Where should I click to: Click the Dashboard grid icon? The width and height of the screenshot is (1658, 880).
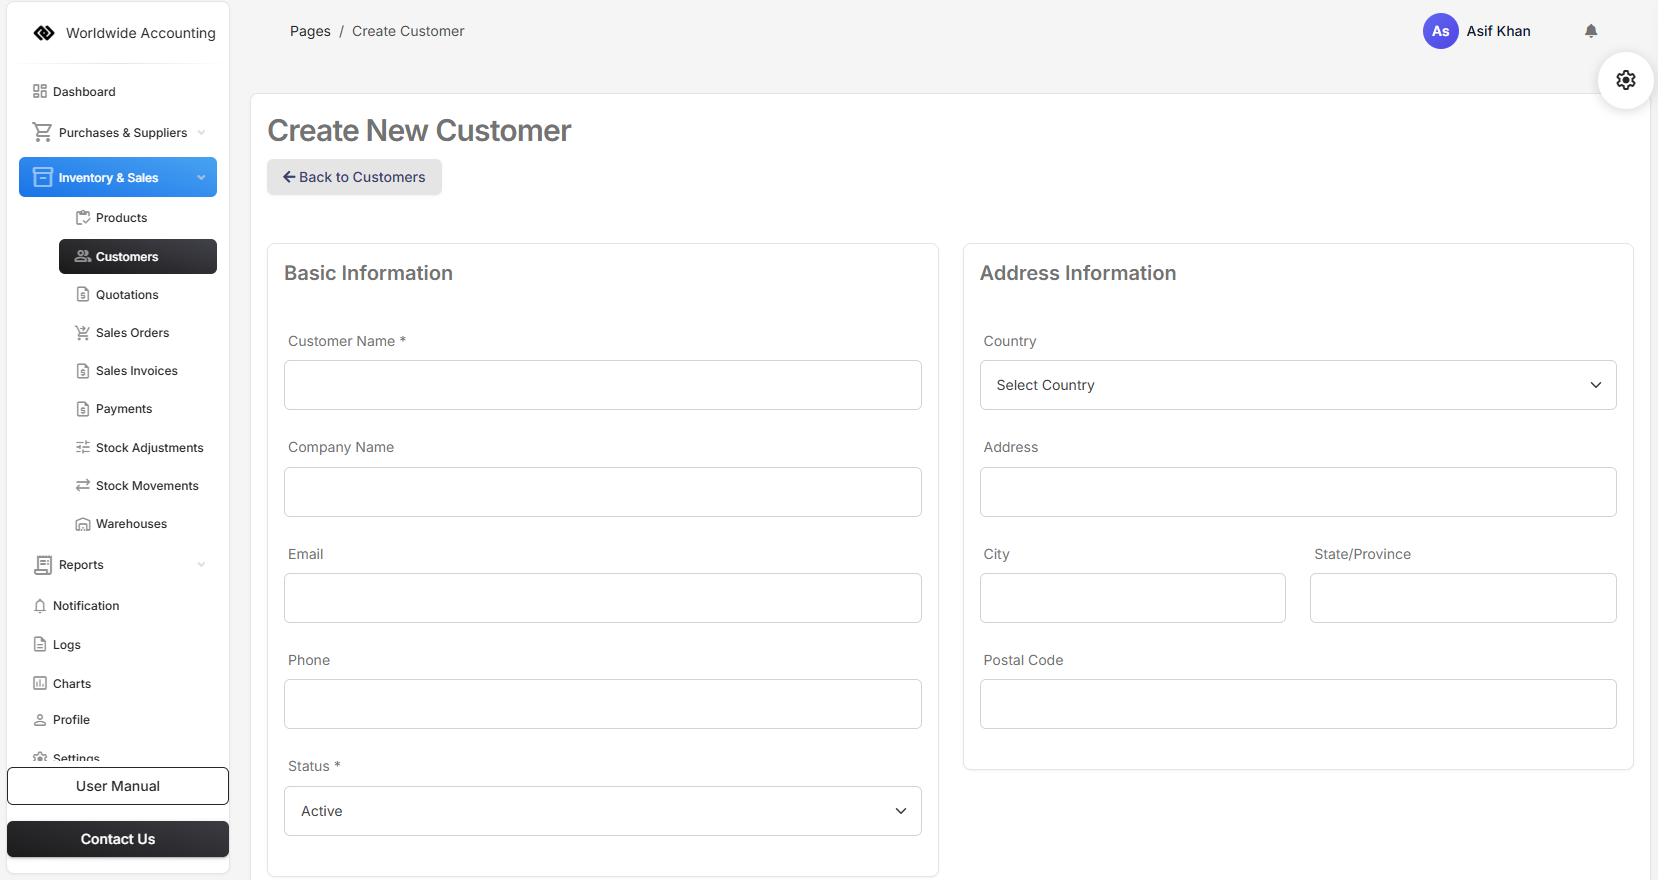(x=40, y=91)
